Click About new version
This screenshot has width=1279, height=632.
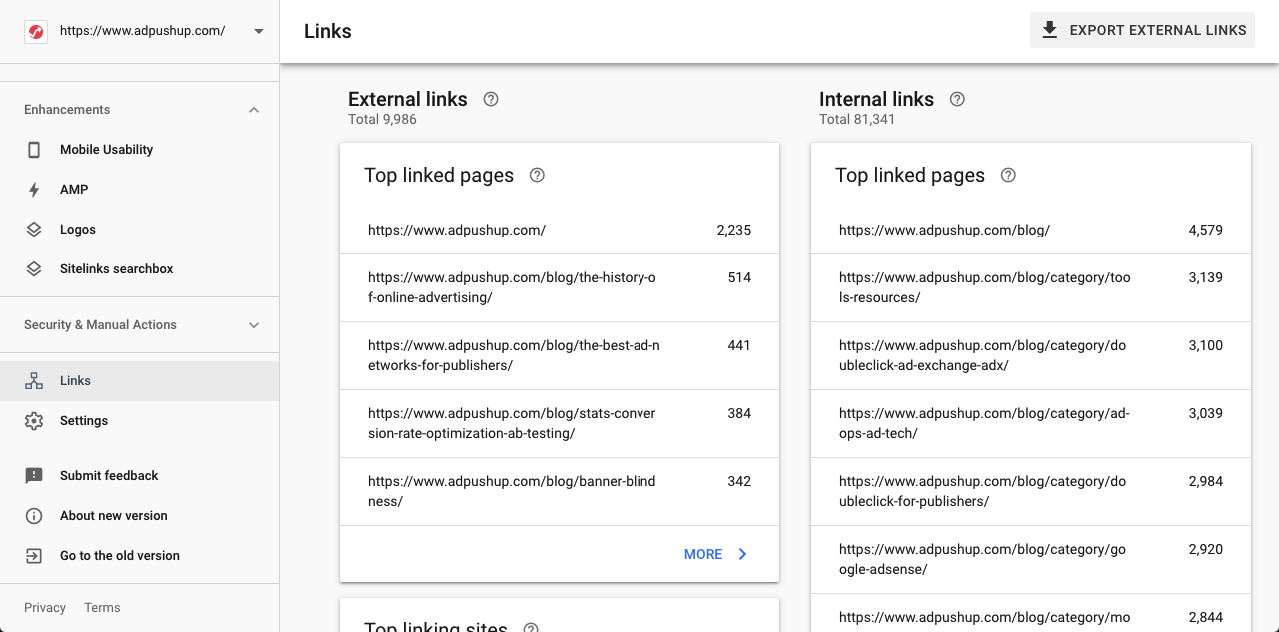pos(113,515)
